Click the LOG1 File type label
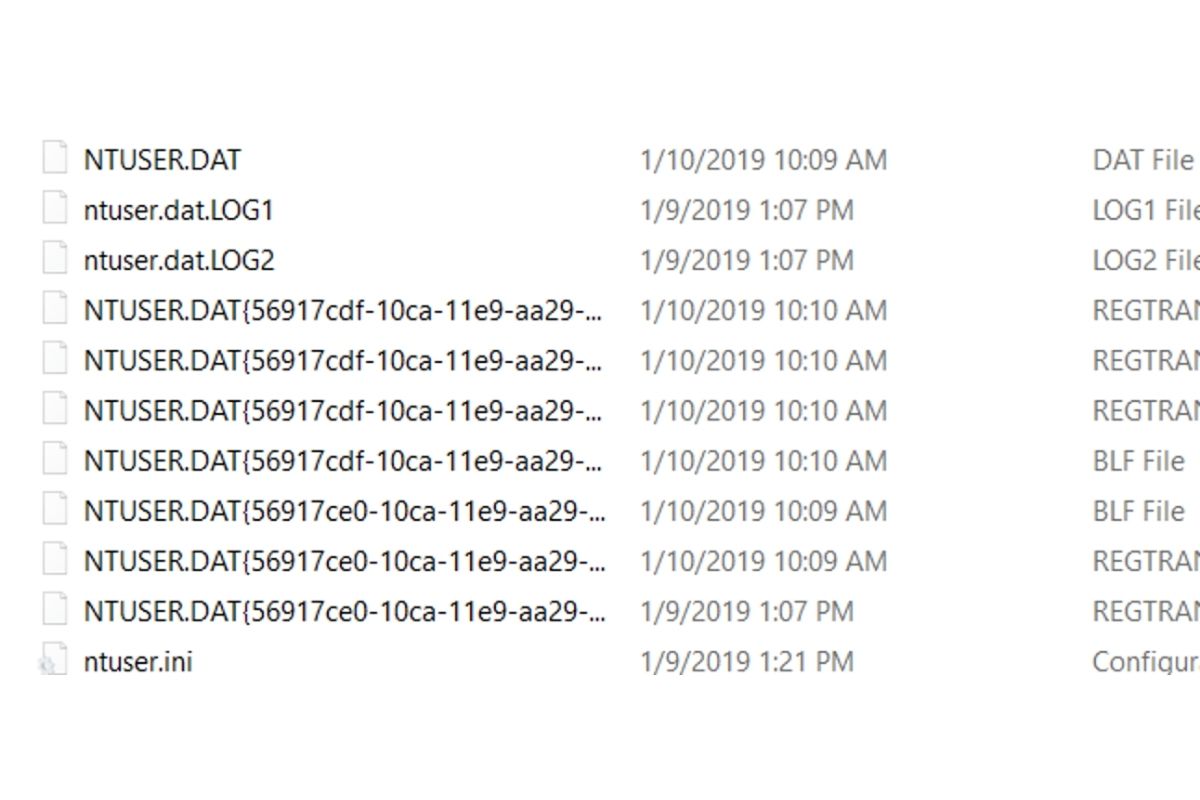Viewport: 1200px width, 800px height. 1146,210
